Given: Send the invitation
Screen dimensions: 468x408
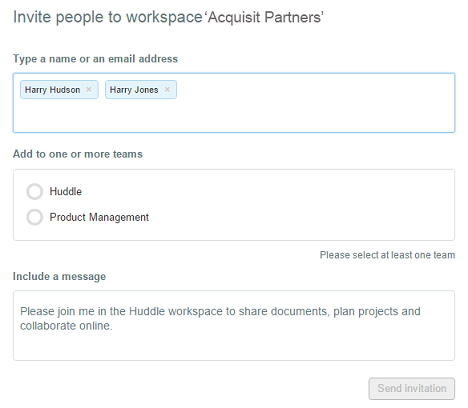Looking at the screenshot, I should [x=412, y=388].
